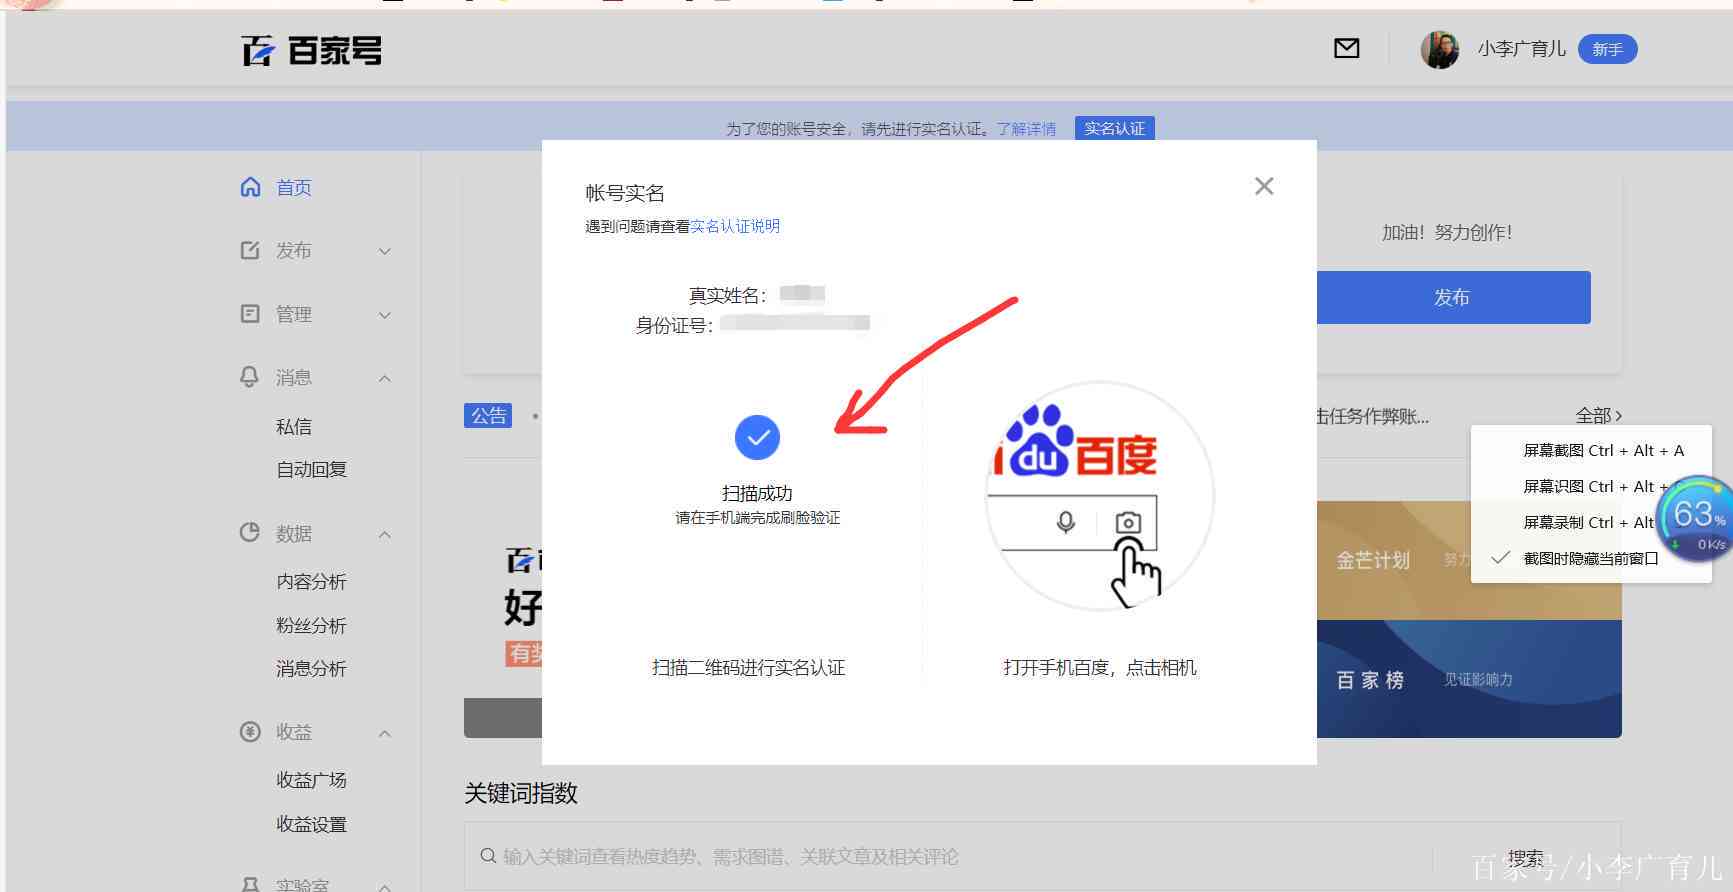The height and width of the screenshot is (892, 1733).
Task: Open the 实名认证说明 link in dialog
Action: pos(735,226)
